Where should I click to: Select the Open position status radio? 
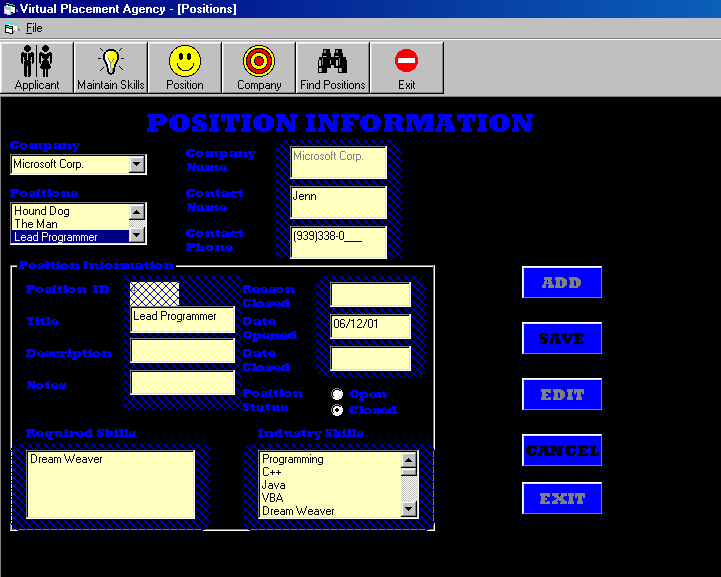pyautogui.click(x=338, y=394)
